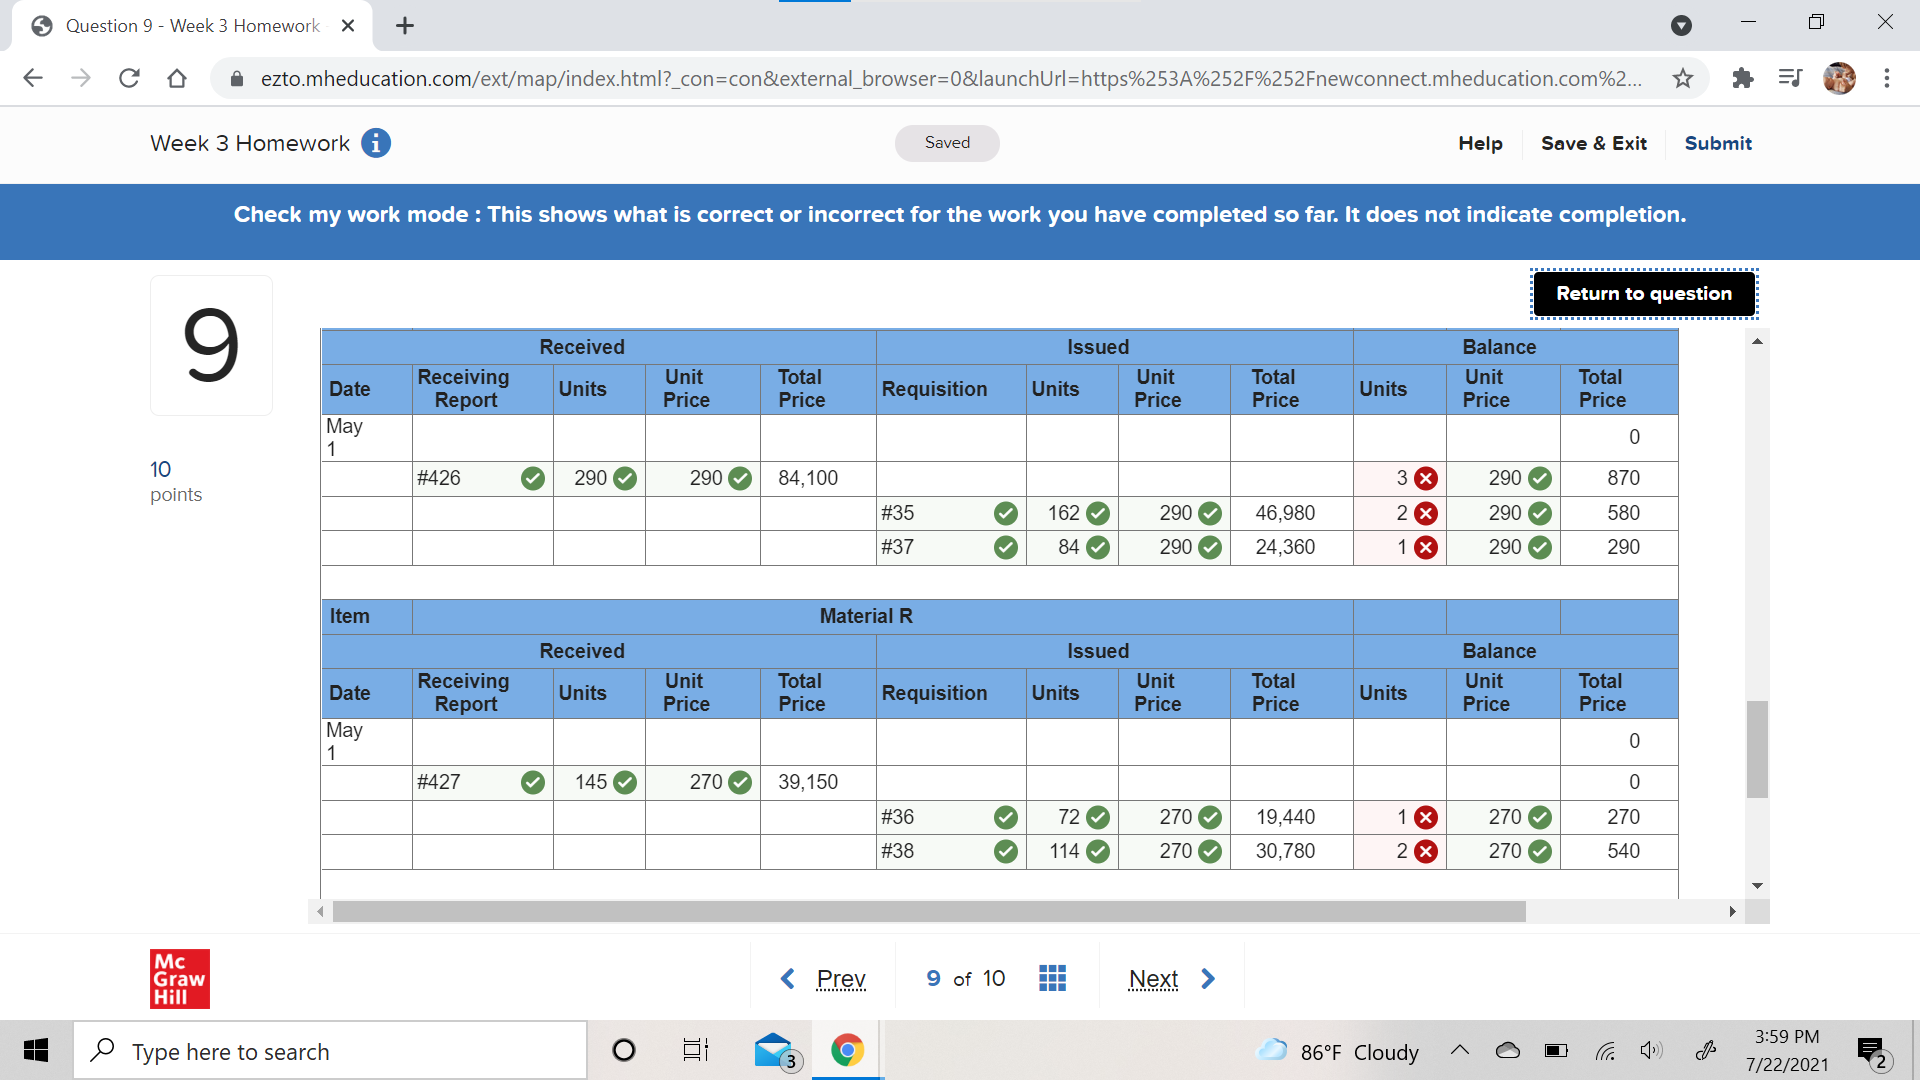Click the Return to question button

(1643, 293)
